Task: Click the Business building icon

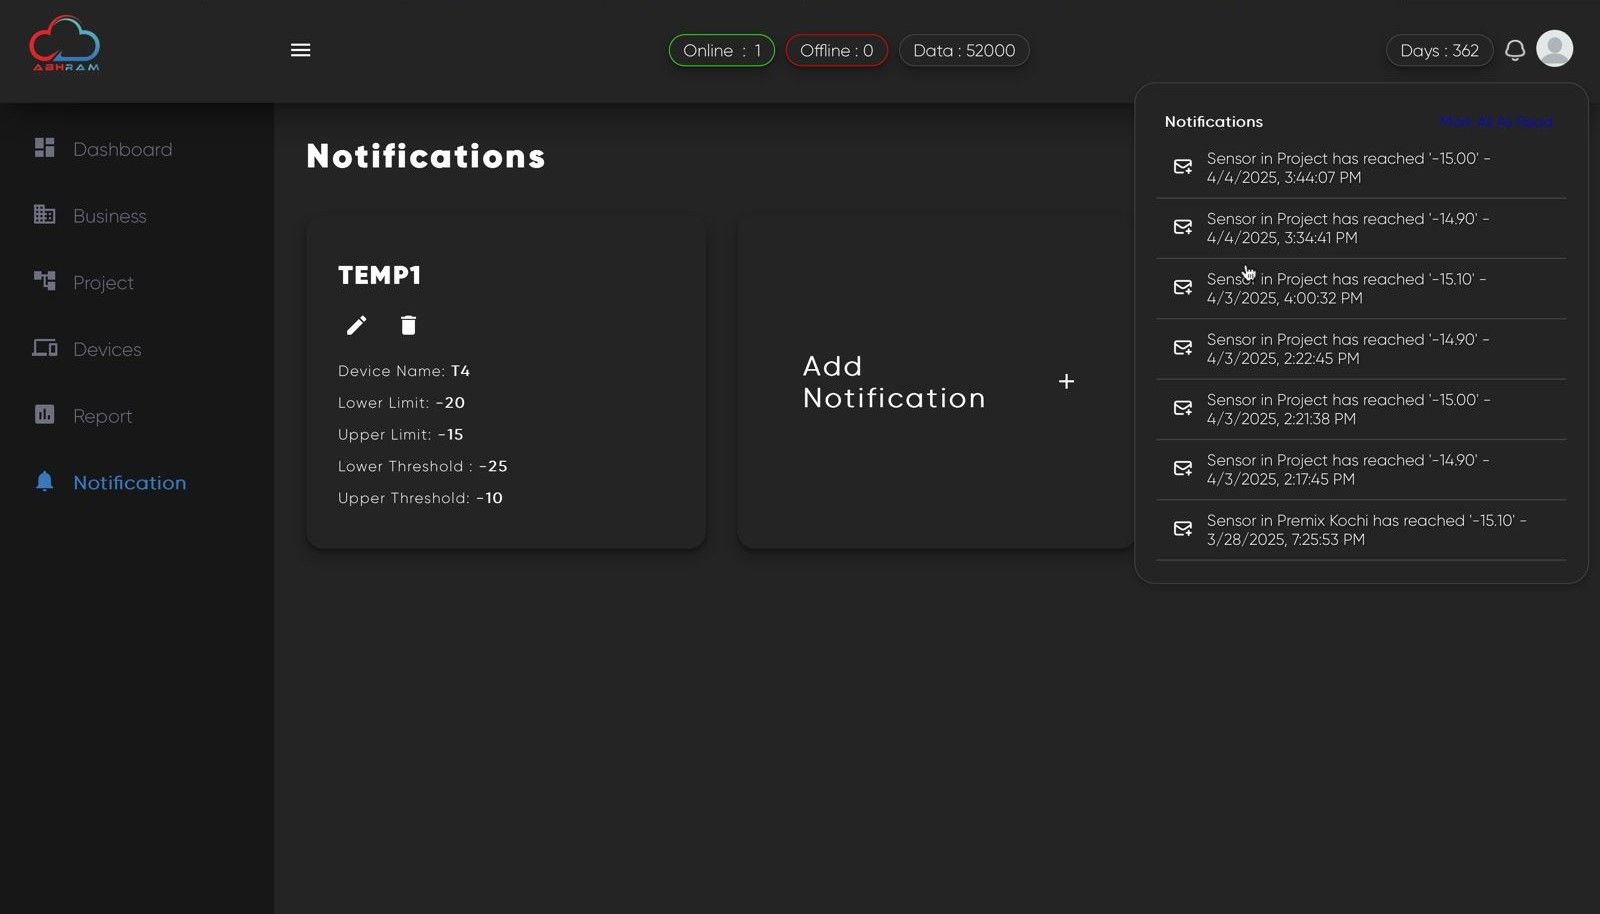Action: click(44, 214)
